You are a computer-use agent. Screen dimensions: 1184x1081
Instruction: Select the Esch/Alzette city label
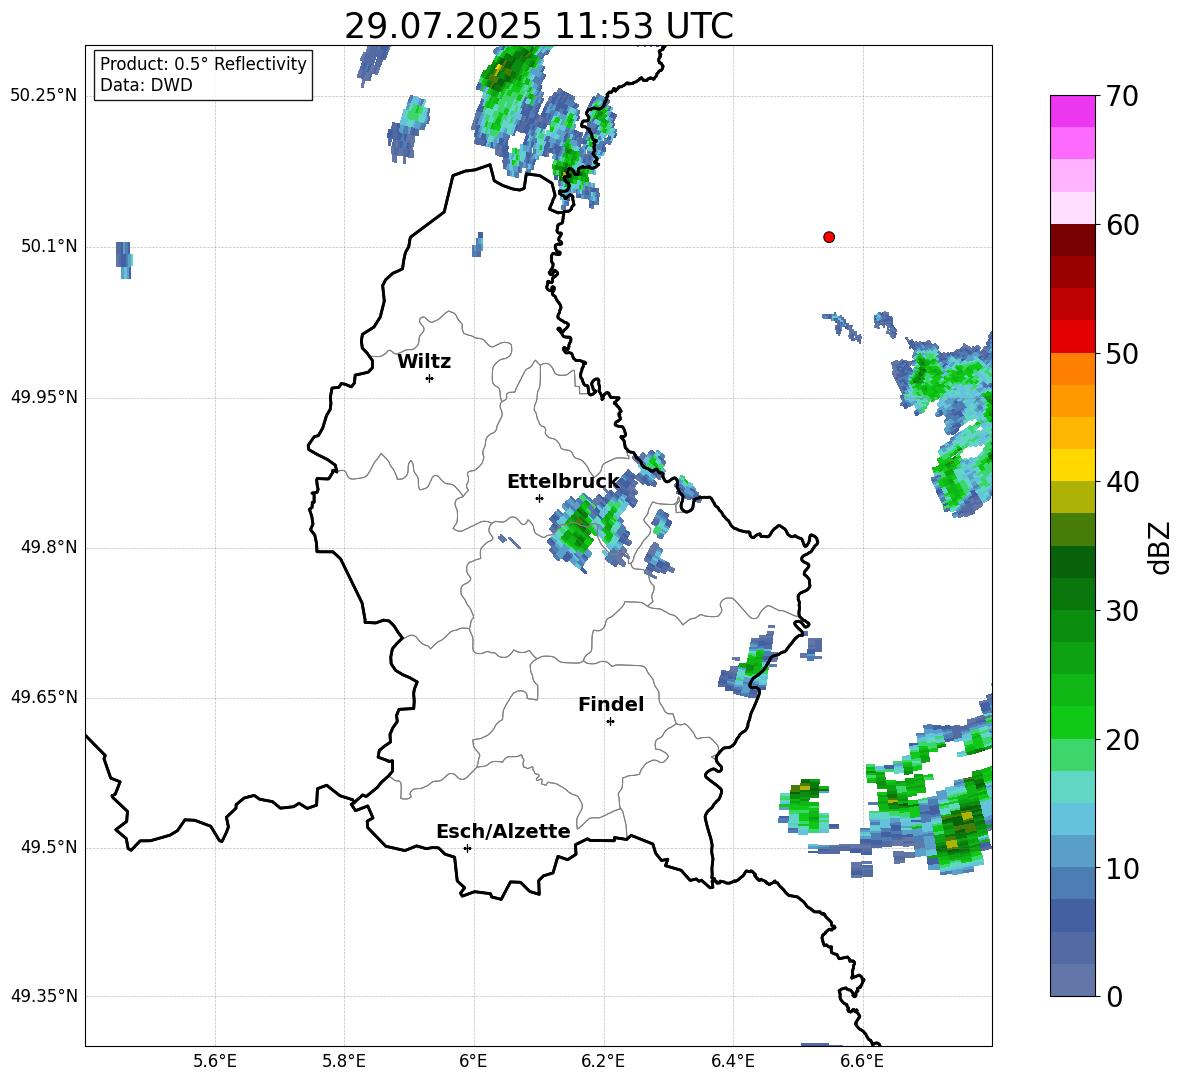503,831
